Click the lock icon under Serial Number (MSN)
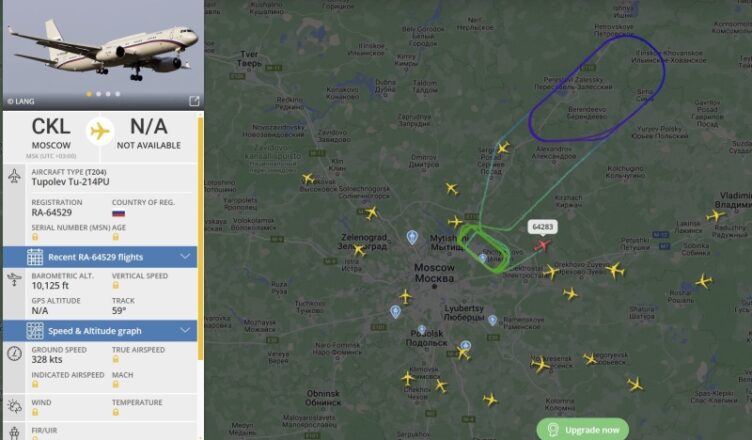Viewport: 752px width, 440px height. point(35,237)
